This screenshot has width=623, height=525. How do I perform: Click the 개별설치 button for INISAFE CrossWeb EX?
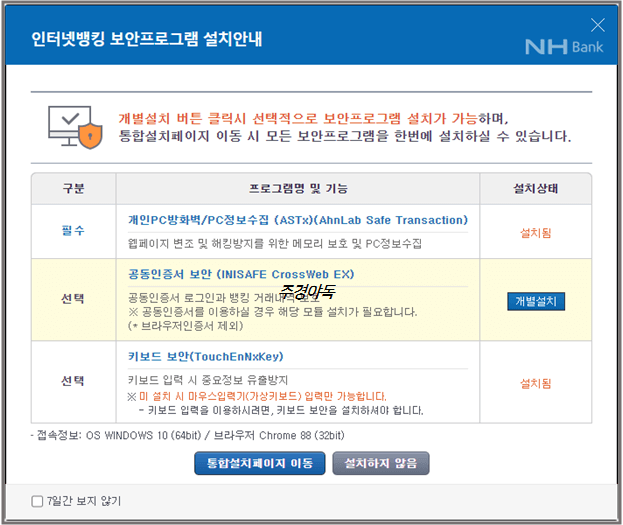[536, 301]
